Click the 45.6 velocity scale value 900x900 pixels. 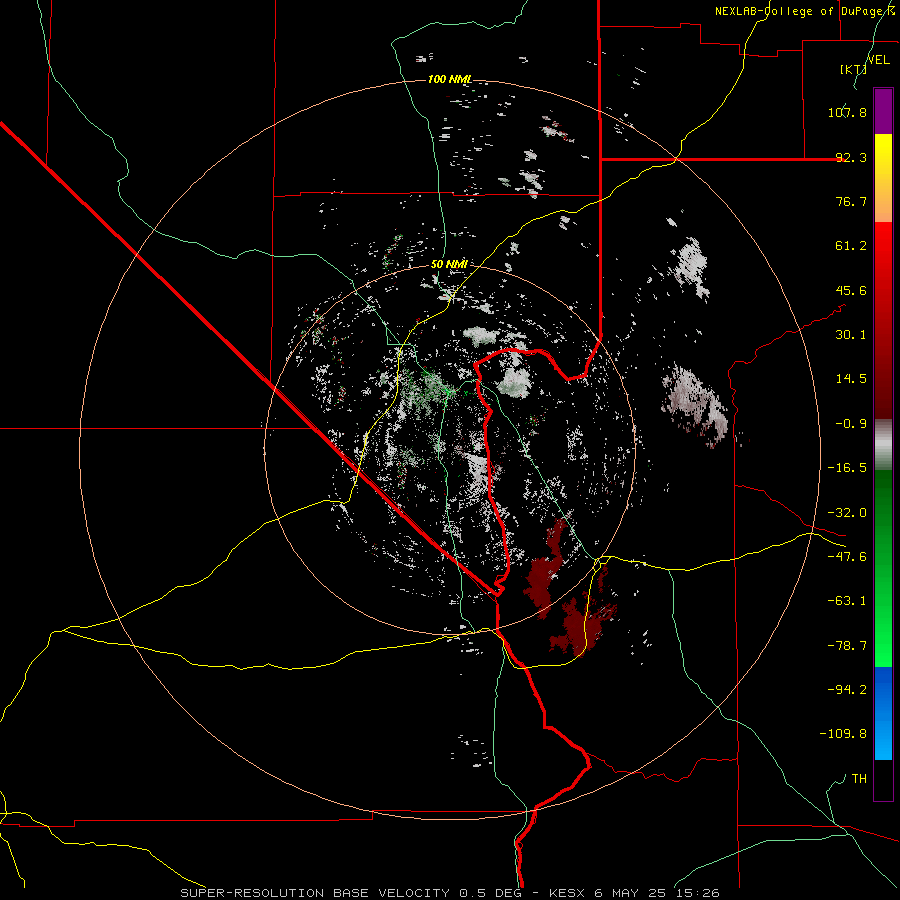click(851, 290)
